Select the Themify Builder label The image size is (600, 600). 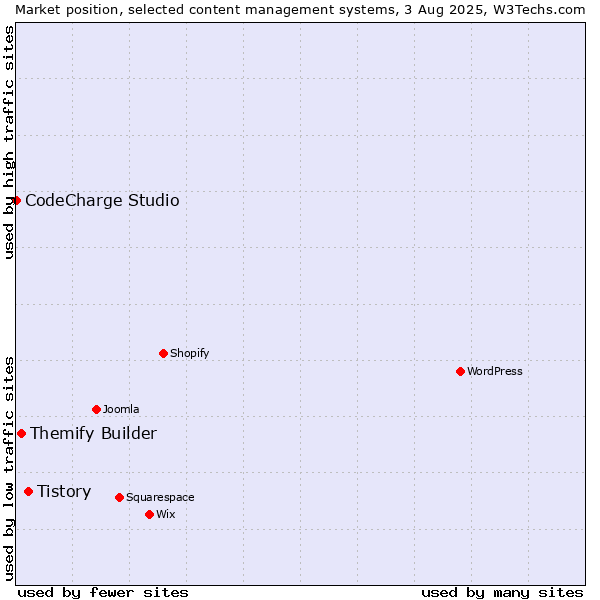[x=93, y=434]
